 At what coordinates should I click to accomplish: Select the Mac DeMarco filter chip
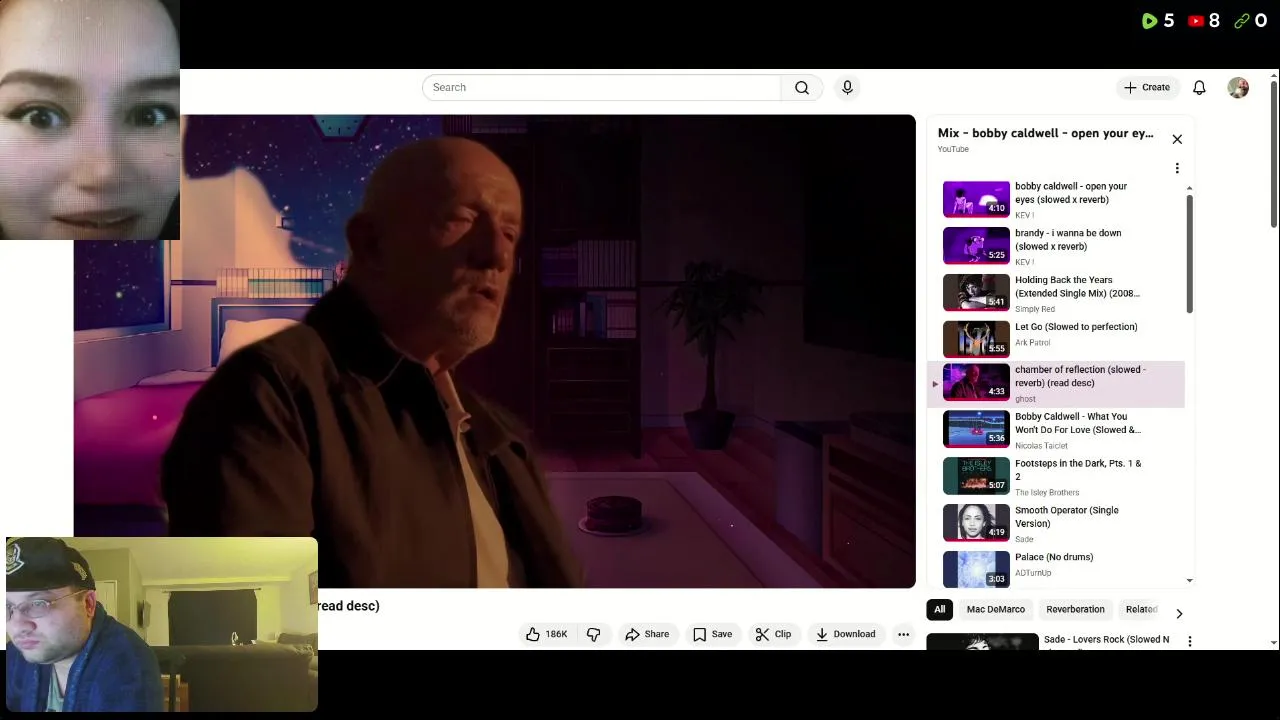click(x=995, y=609)
